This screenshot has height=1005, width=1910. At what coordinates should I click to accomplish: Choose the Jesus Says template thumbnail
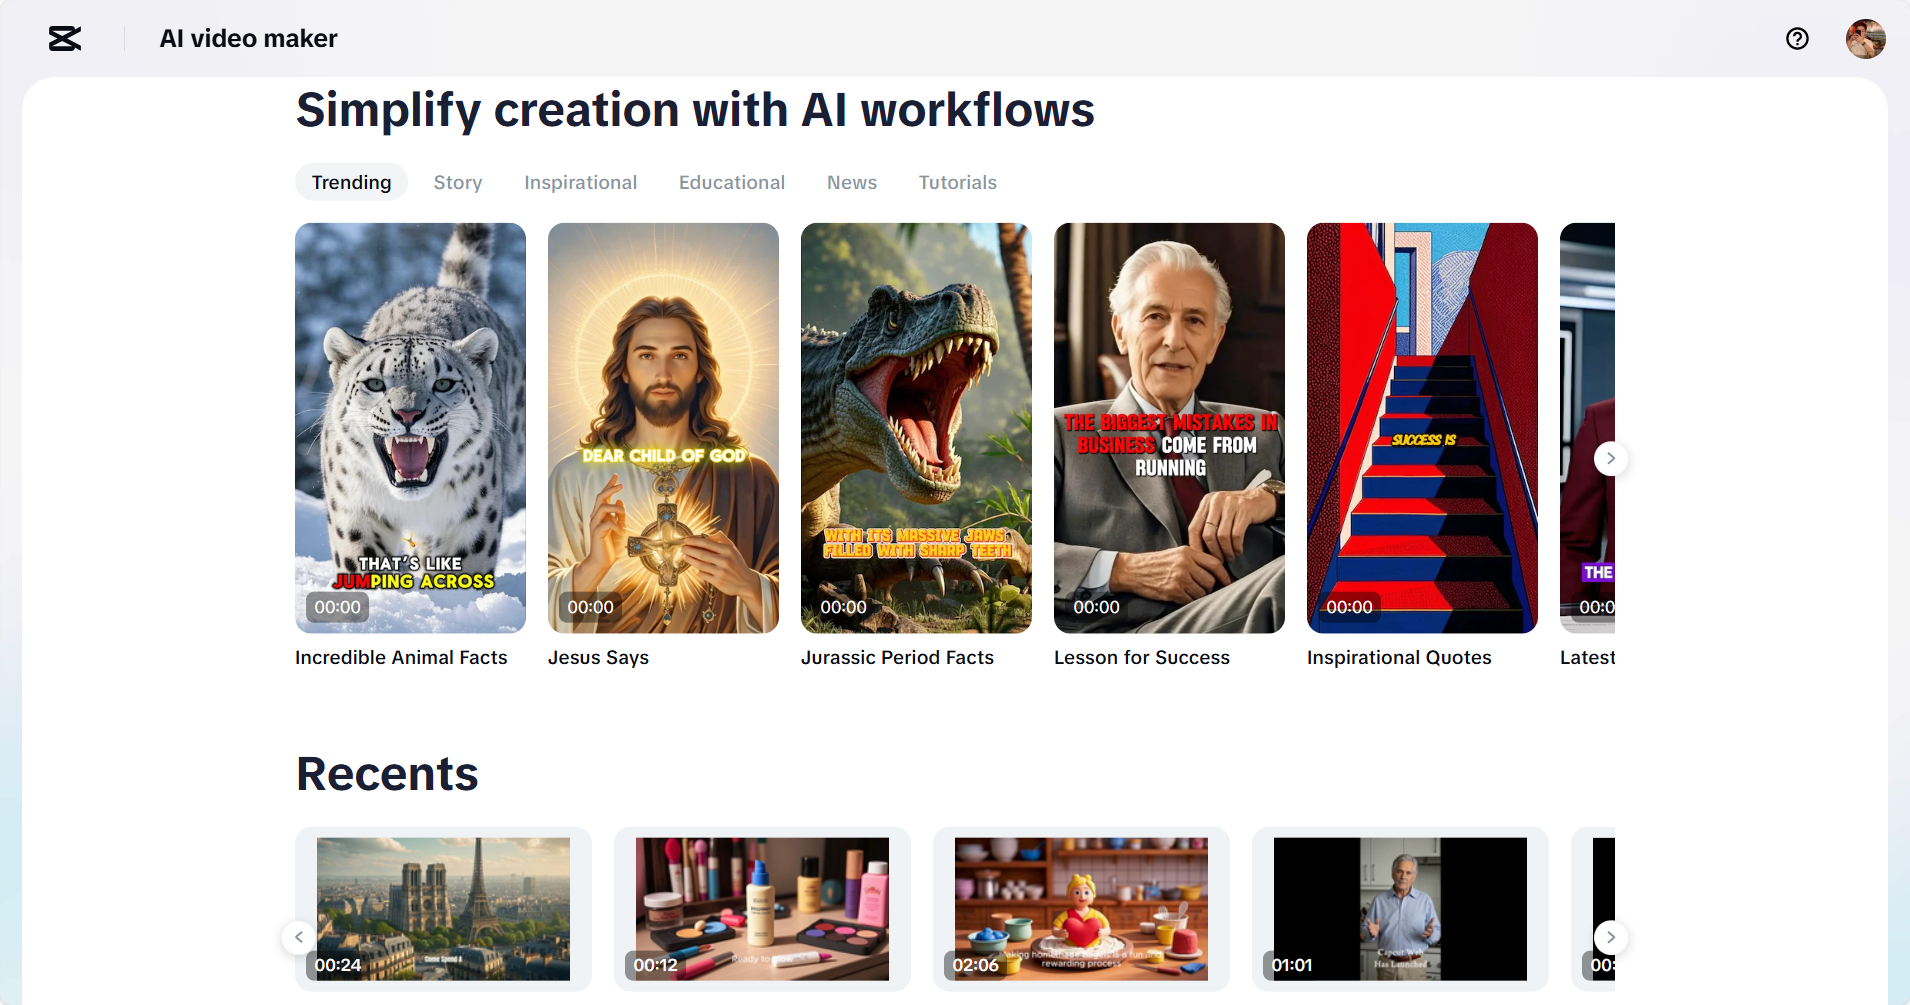(663, 427)
